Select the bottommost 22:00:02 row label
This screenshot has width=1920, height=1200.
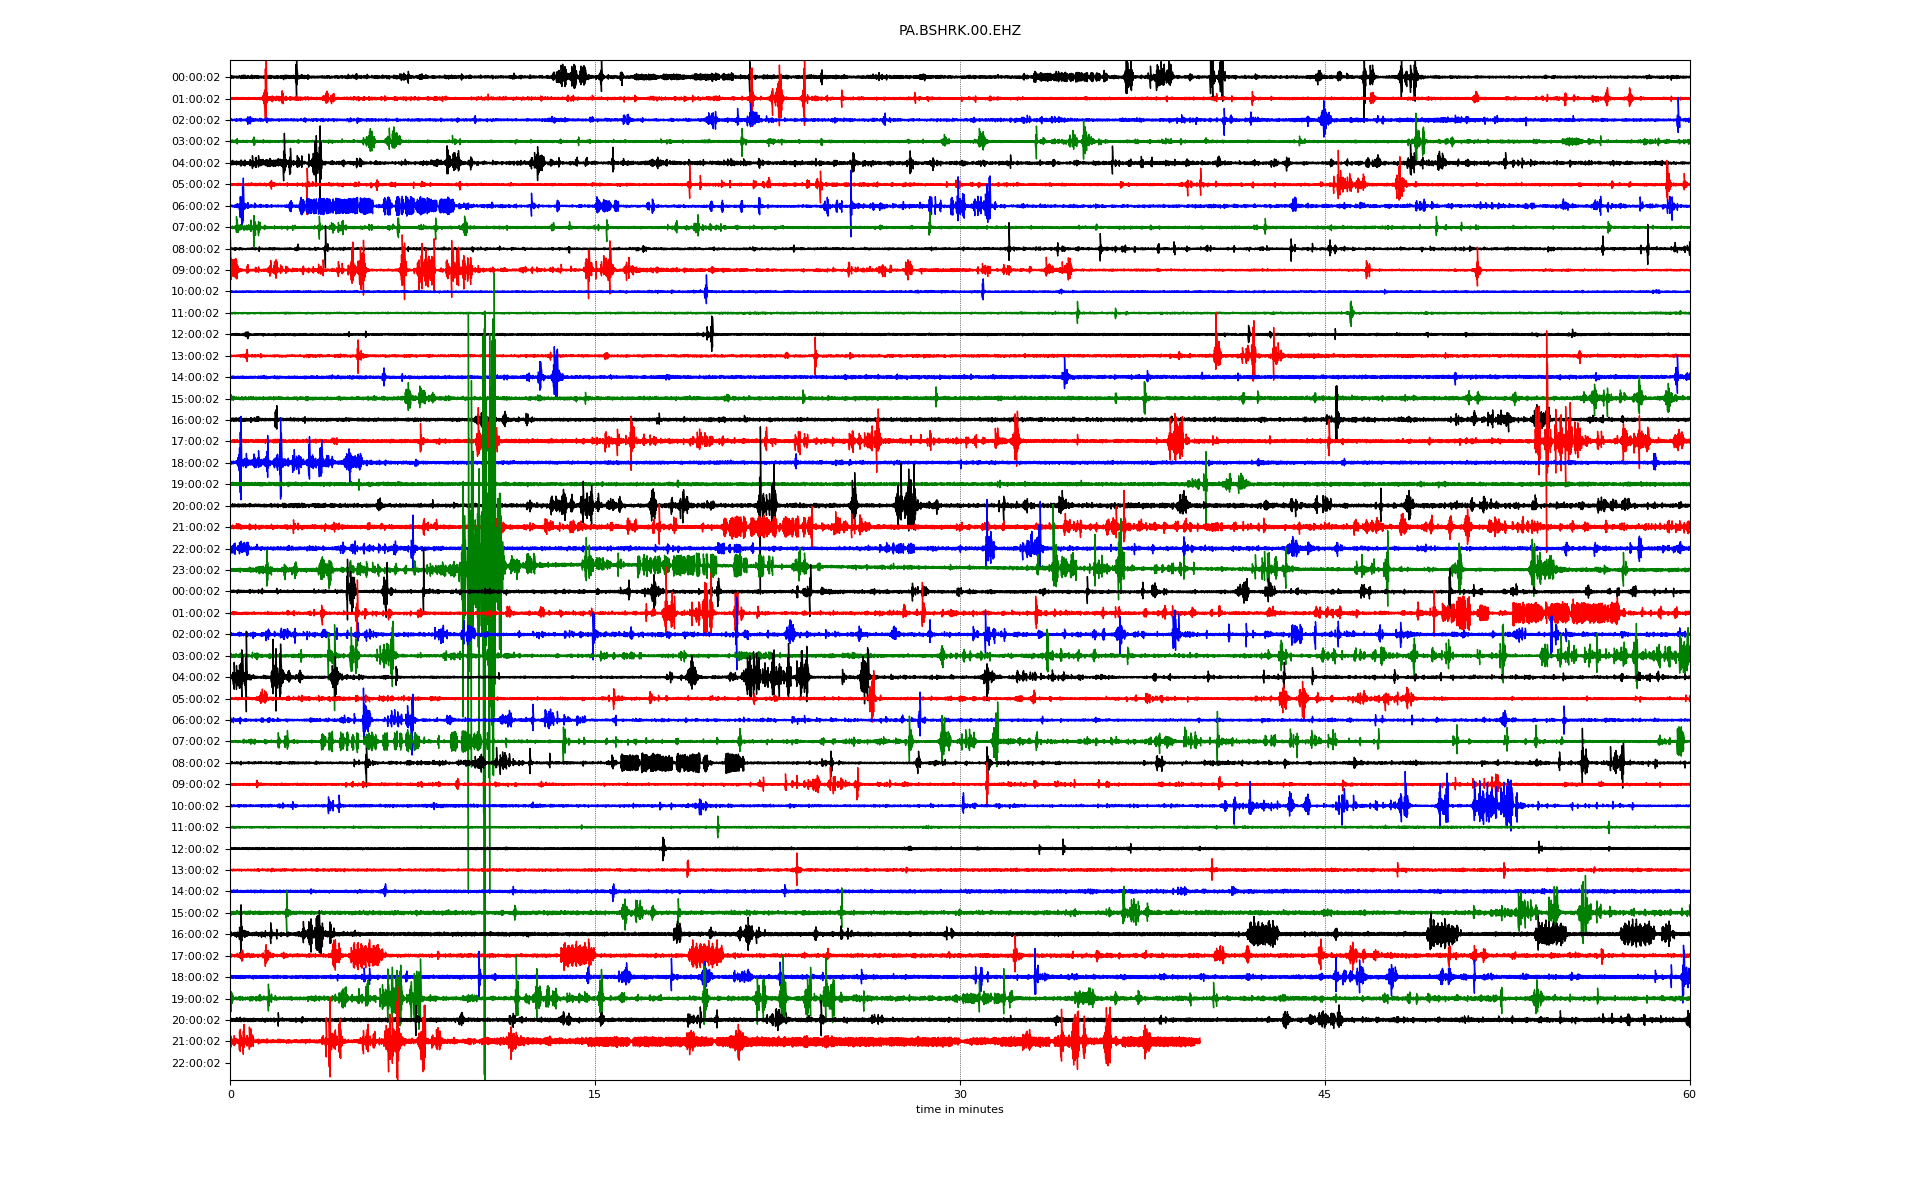195,1064
